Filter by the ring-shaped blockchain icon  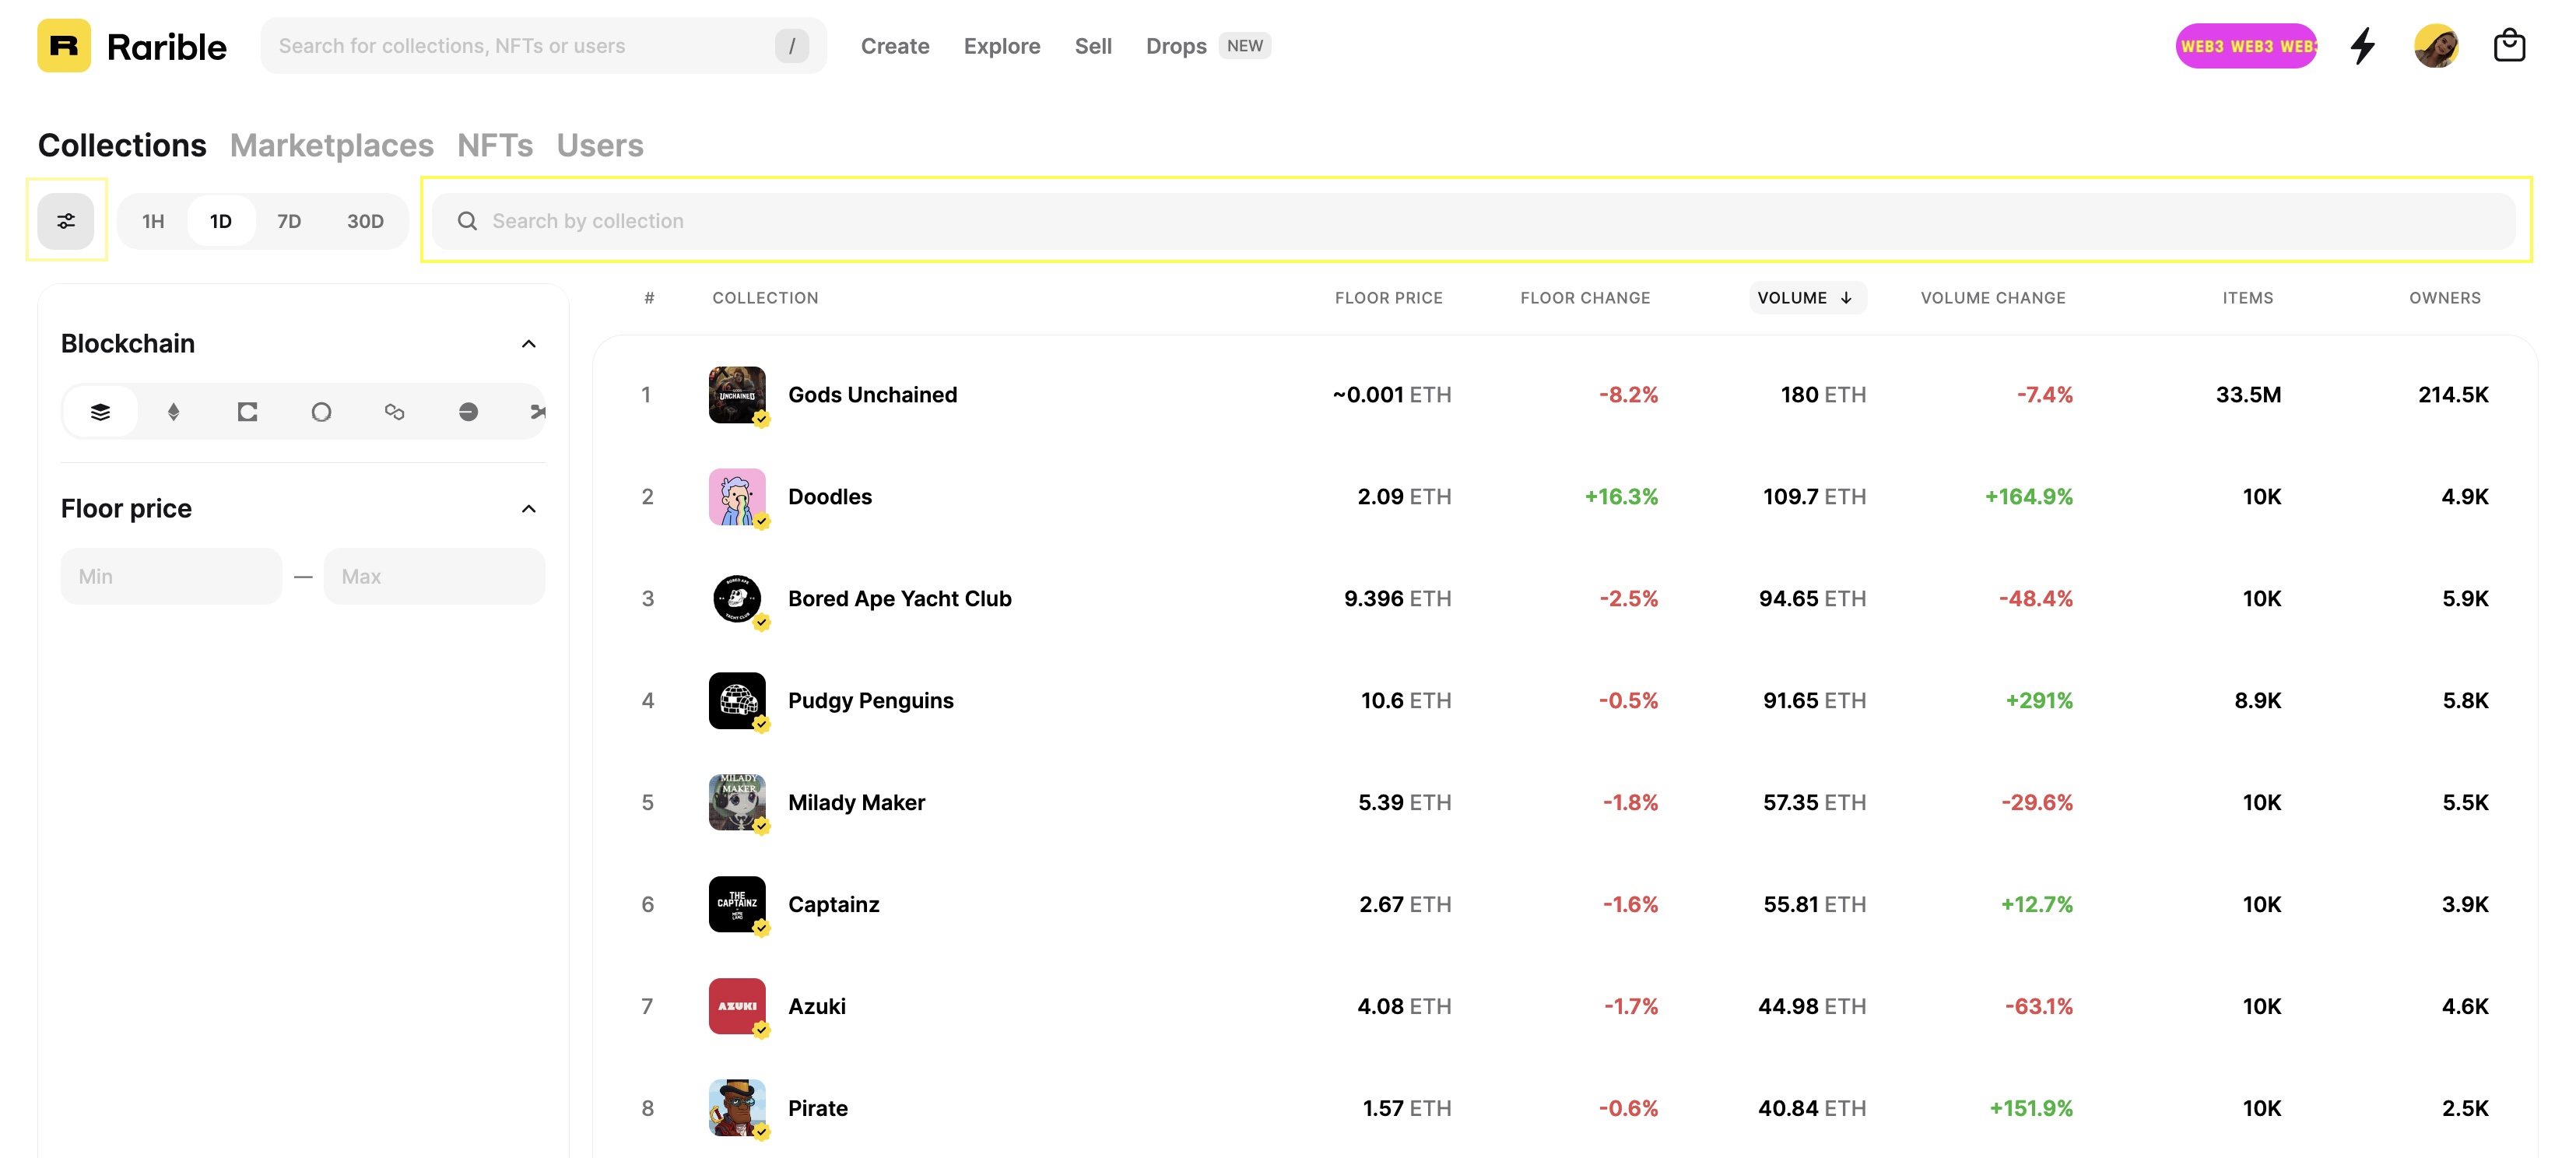pyautogui.click(x=321, y=412)
